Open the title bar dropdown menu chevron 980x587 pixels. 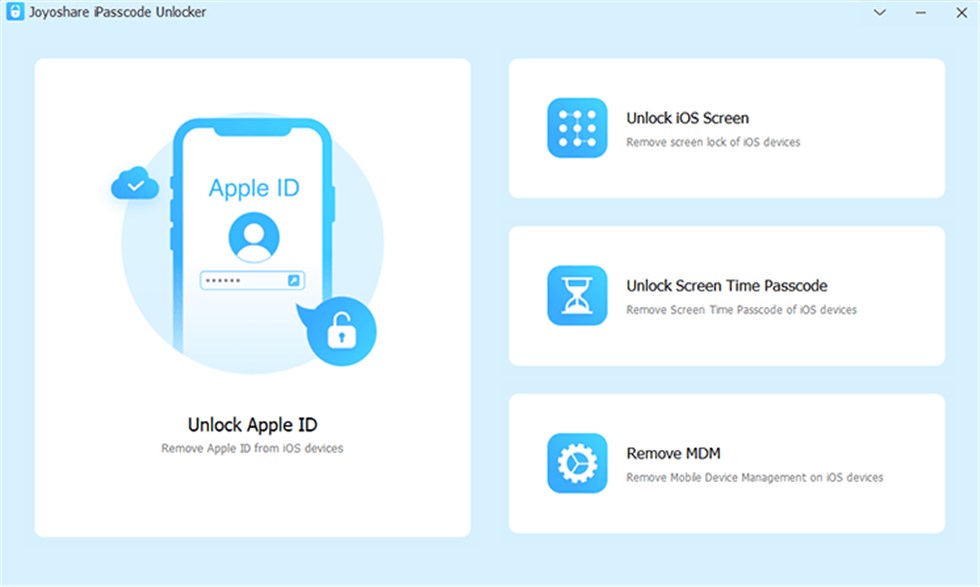(x=879, y=12)
